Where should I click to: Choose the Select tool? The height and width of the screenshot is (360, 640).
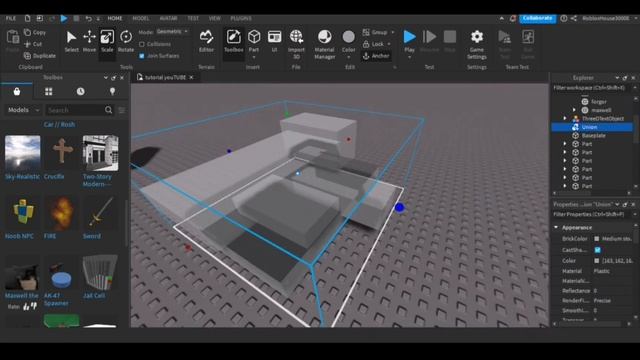(x=71, y=41)
